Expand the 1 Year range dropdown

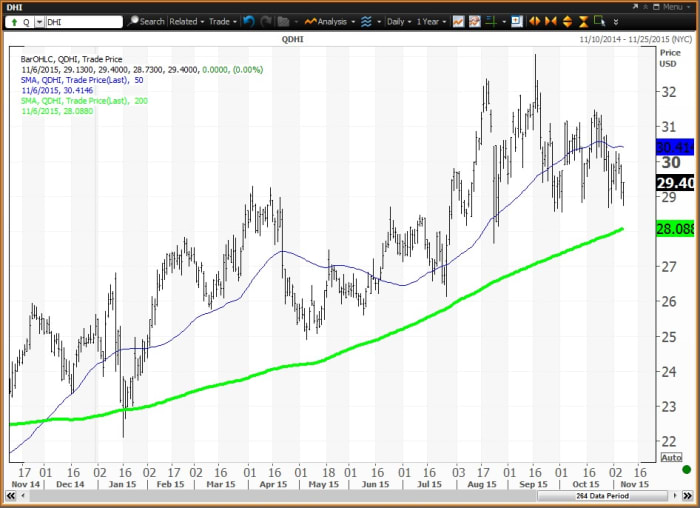[x=432, y=21]
